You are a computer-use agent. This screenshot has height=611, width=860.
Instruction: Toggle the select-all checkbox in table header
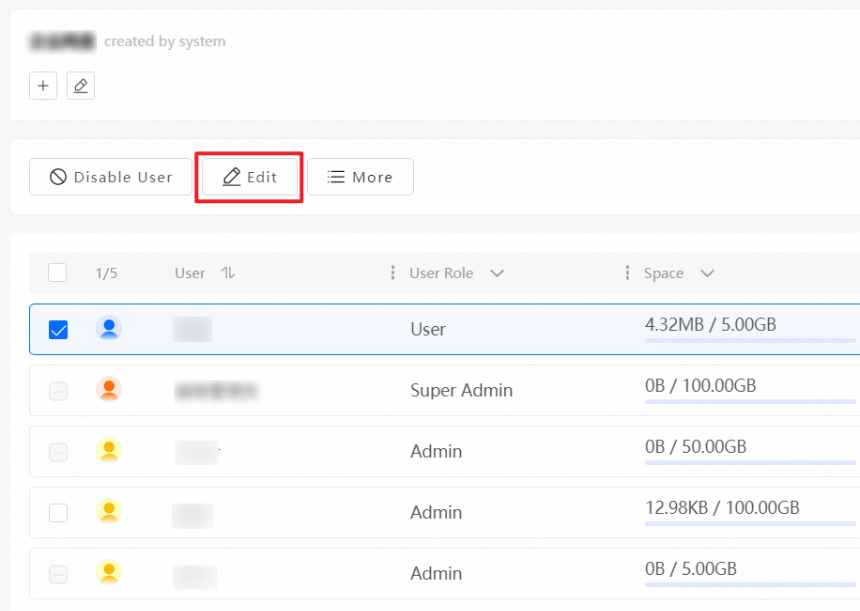coord(58,273)
